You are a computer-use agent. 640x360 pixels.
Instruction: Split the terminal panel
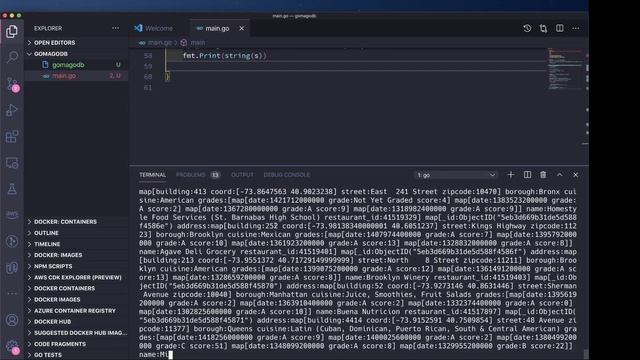pos(527,175)
